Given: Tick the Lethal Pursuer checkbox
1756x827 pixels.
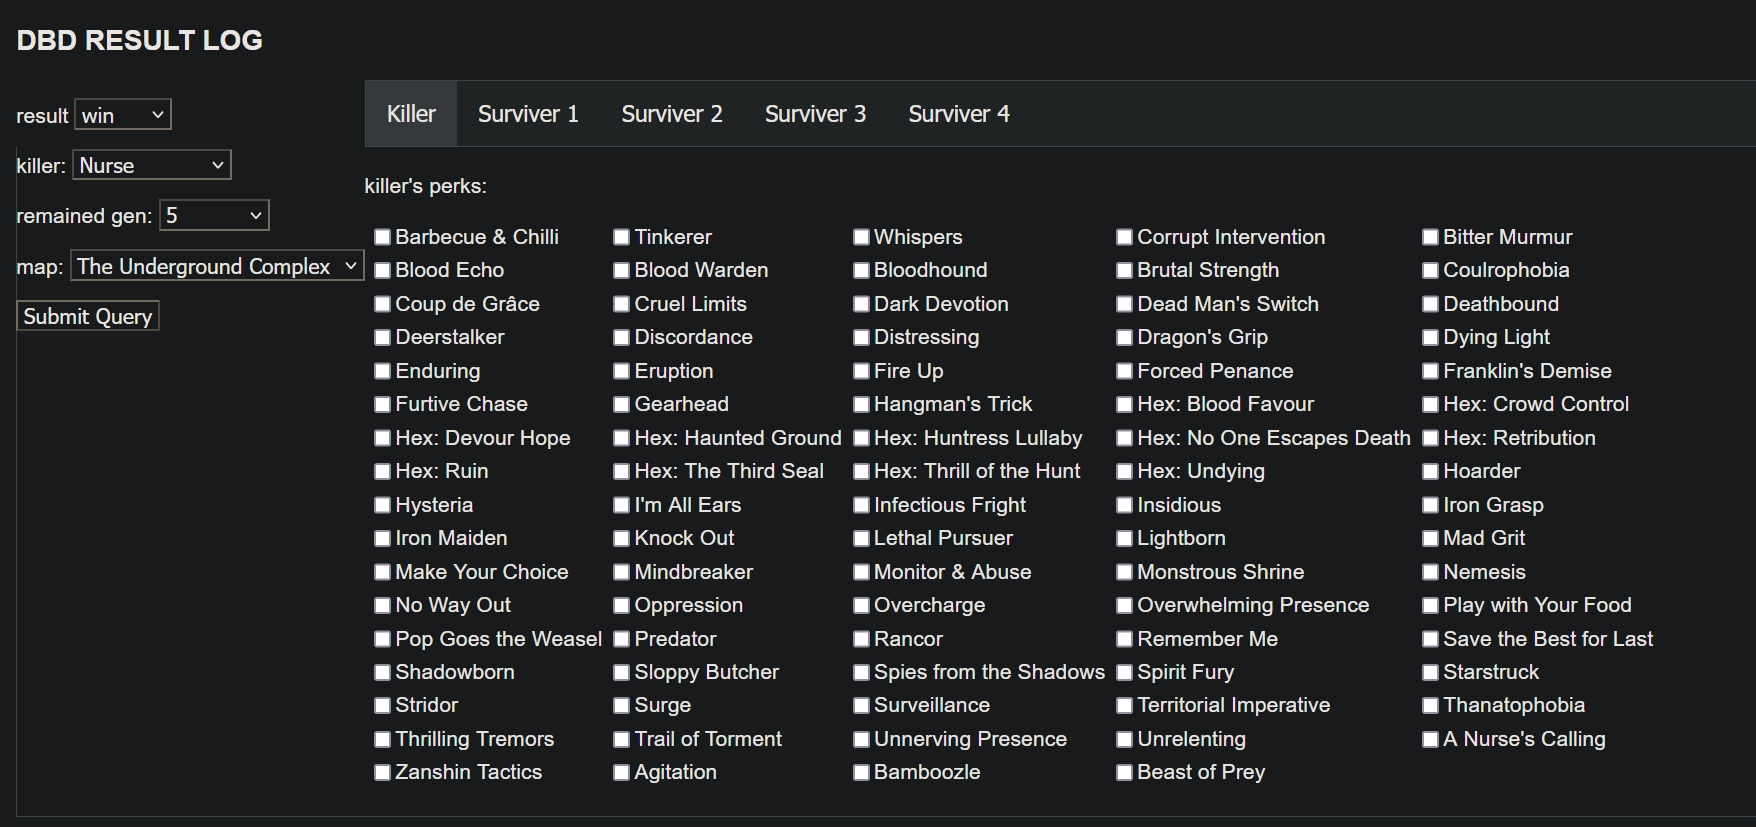Looking at the screenshot, I should [861, 538].
